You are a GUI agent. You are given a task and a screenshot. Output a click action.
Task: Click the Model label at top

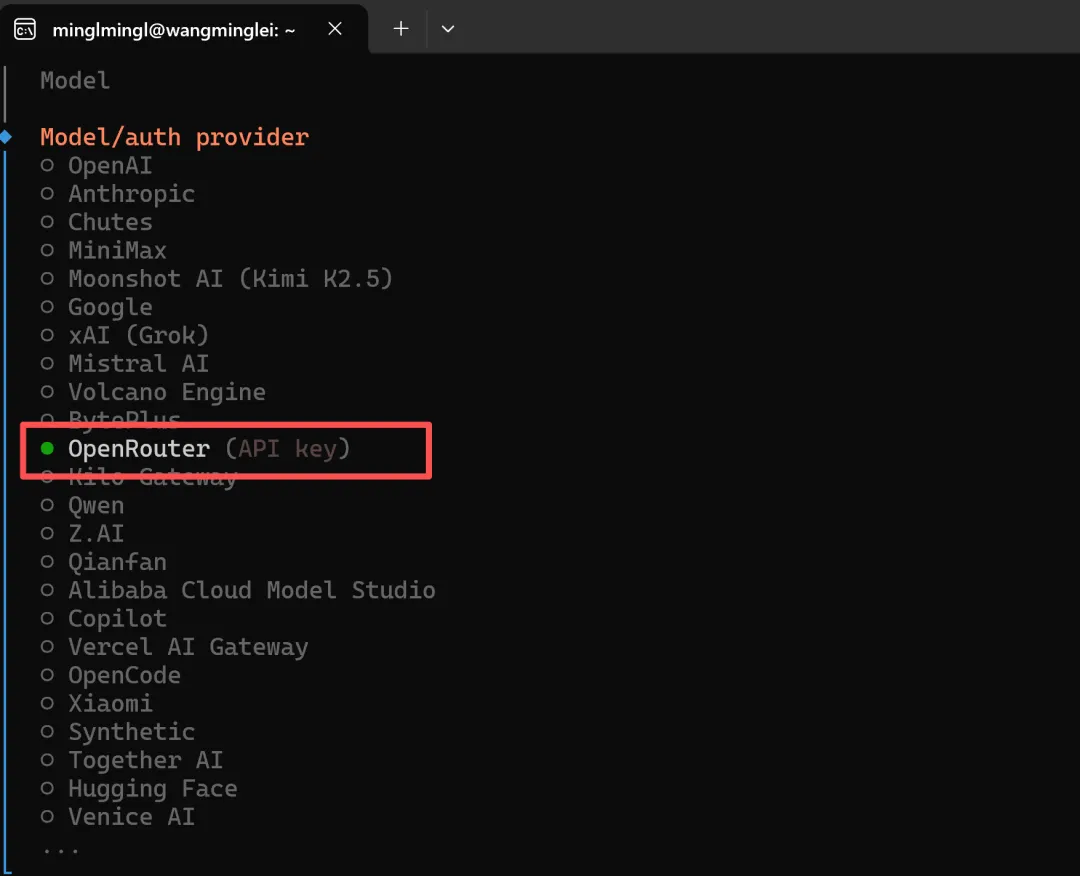click(x=75, y=81)
